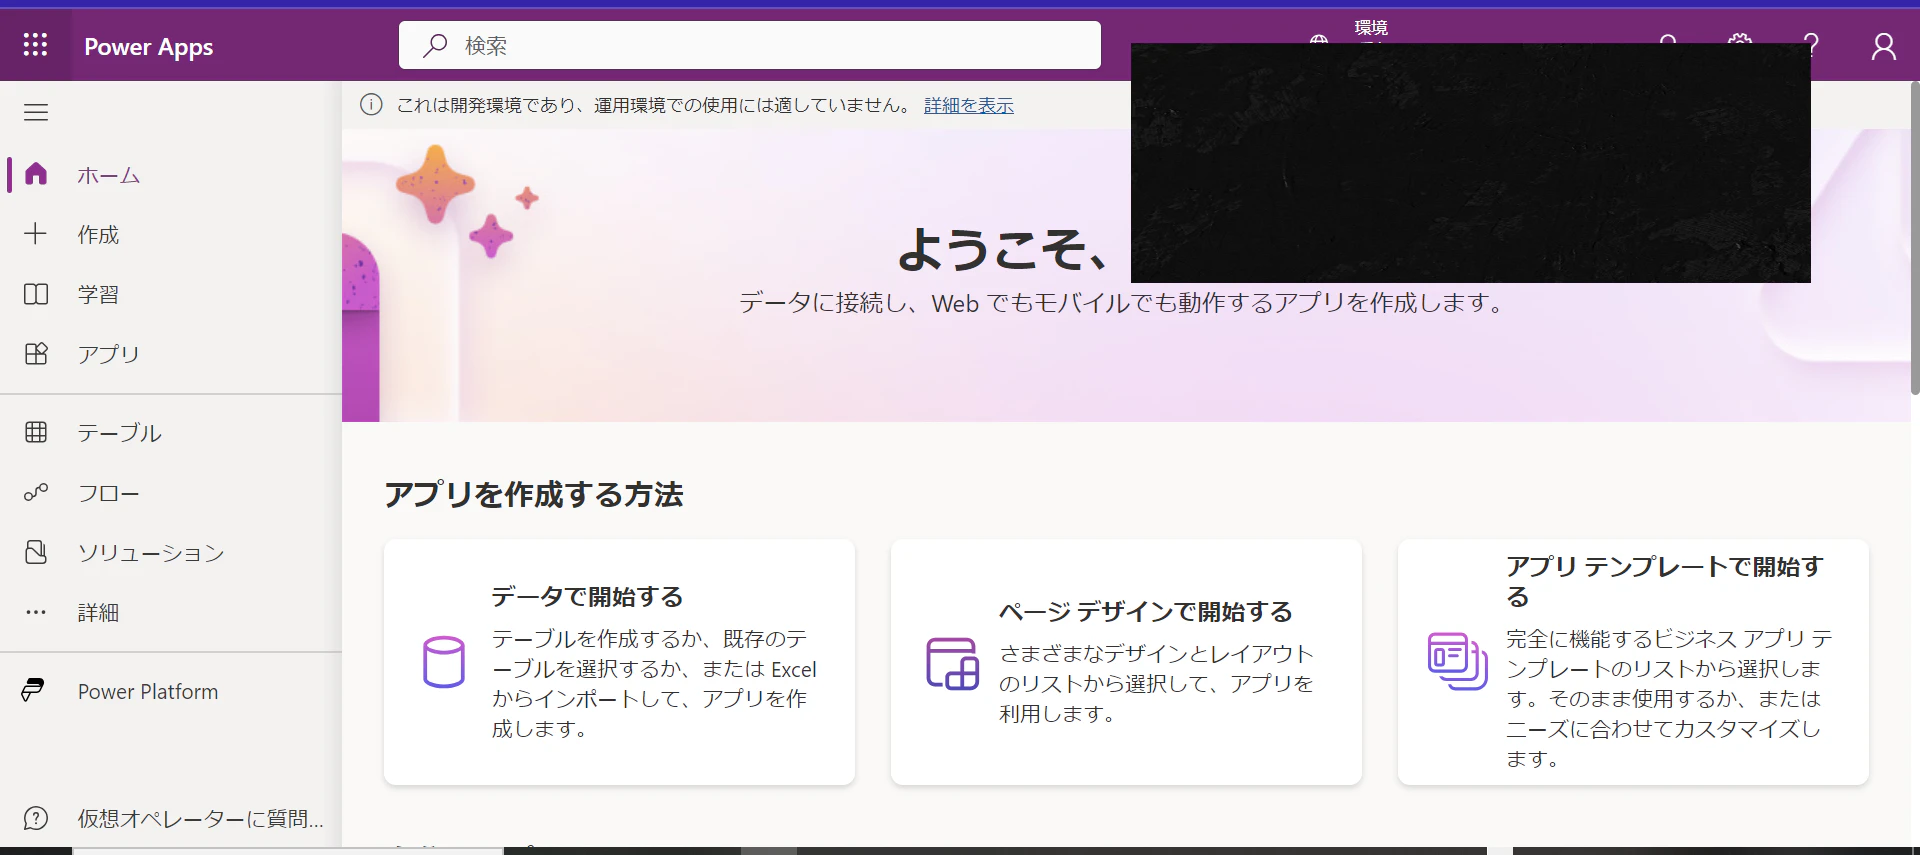
Task: Open テーブル in the sidebar
Action: pyautogui.click(x=171, y=433)
